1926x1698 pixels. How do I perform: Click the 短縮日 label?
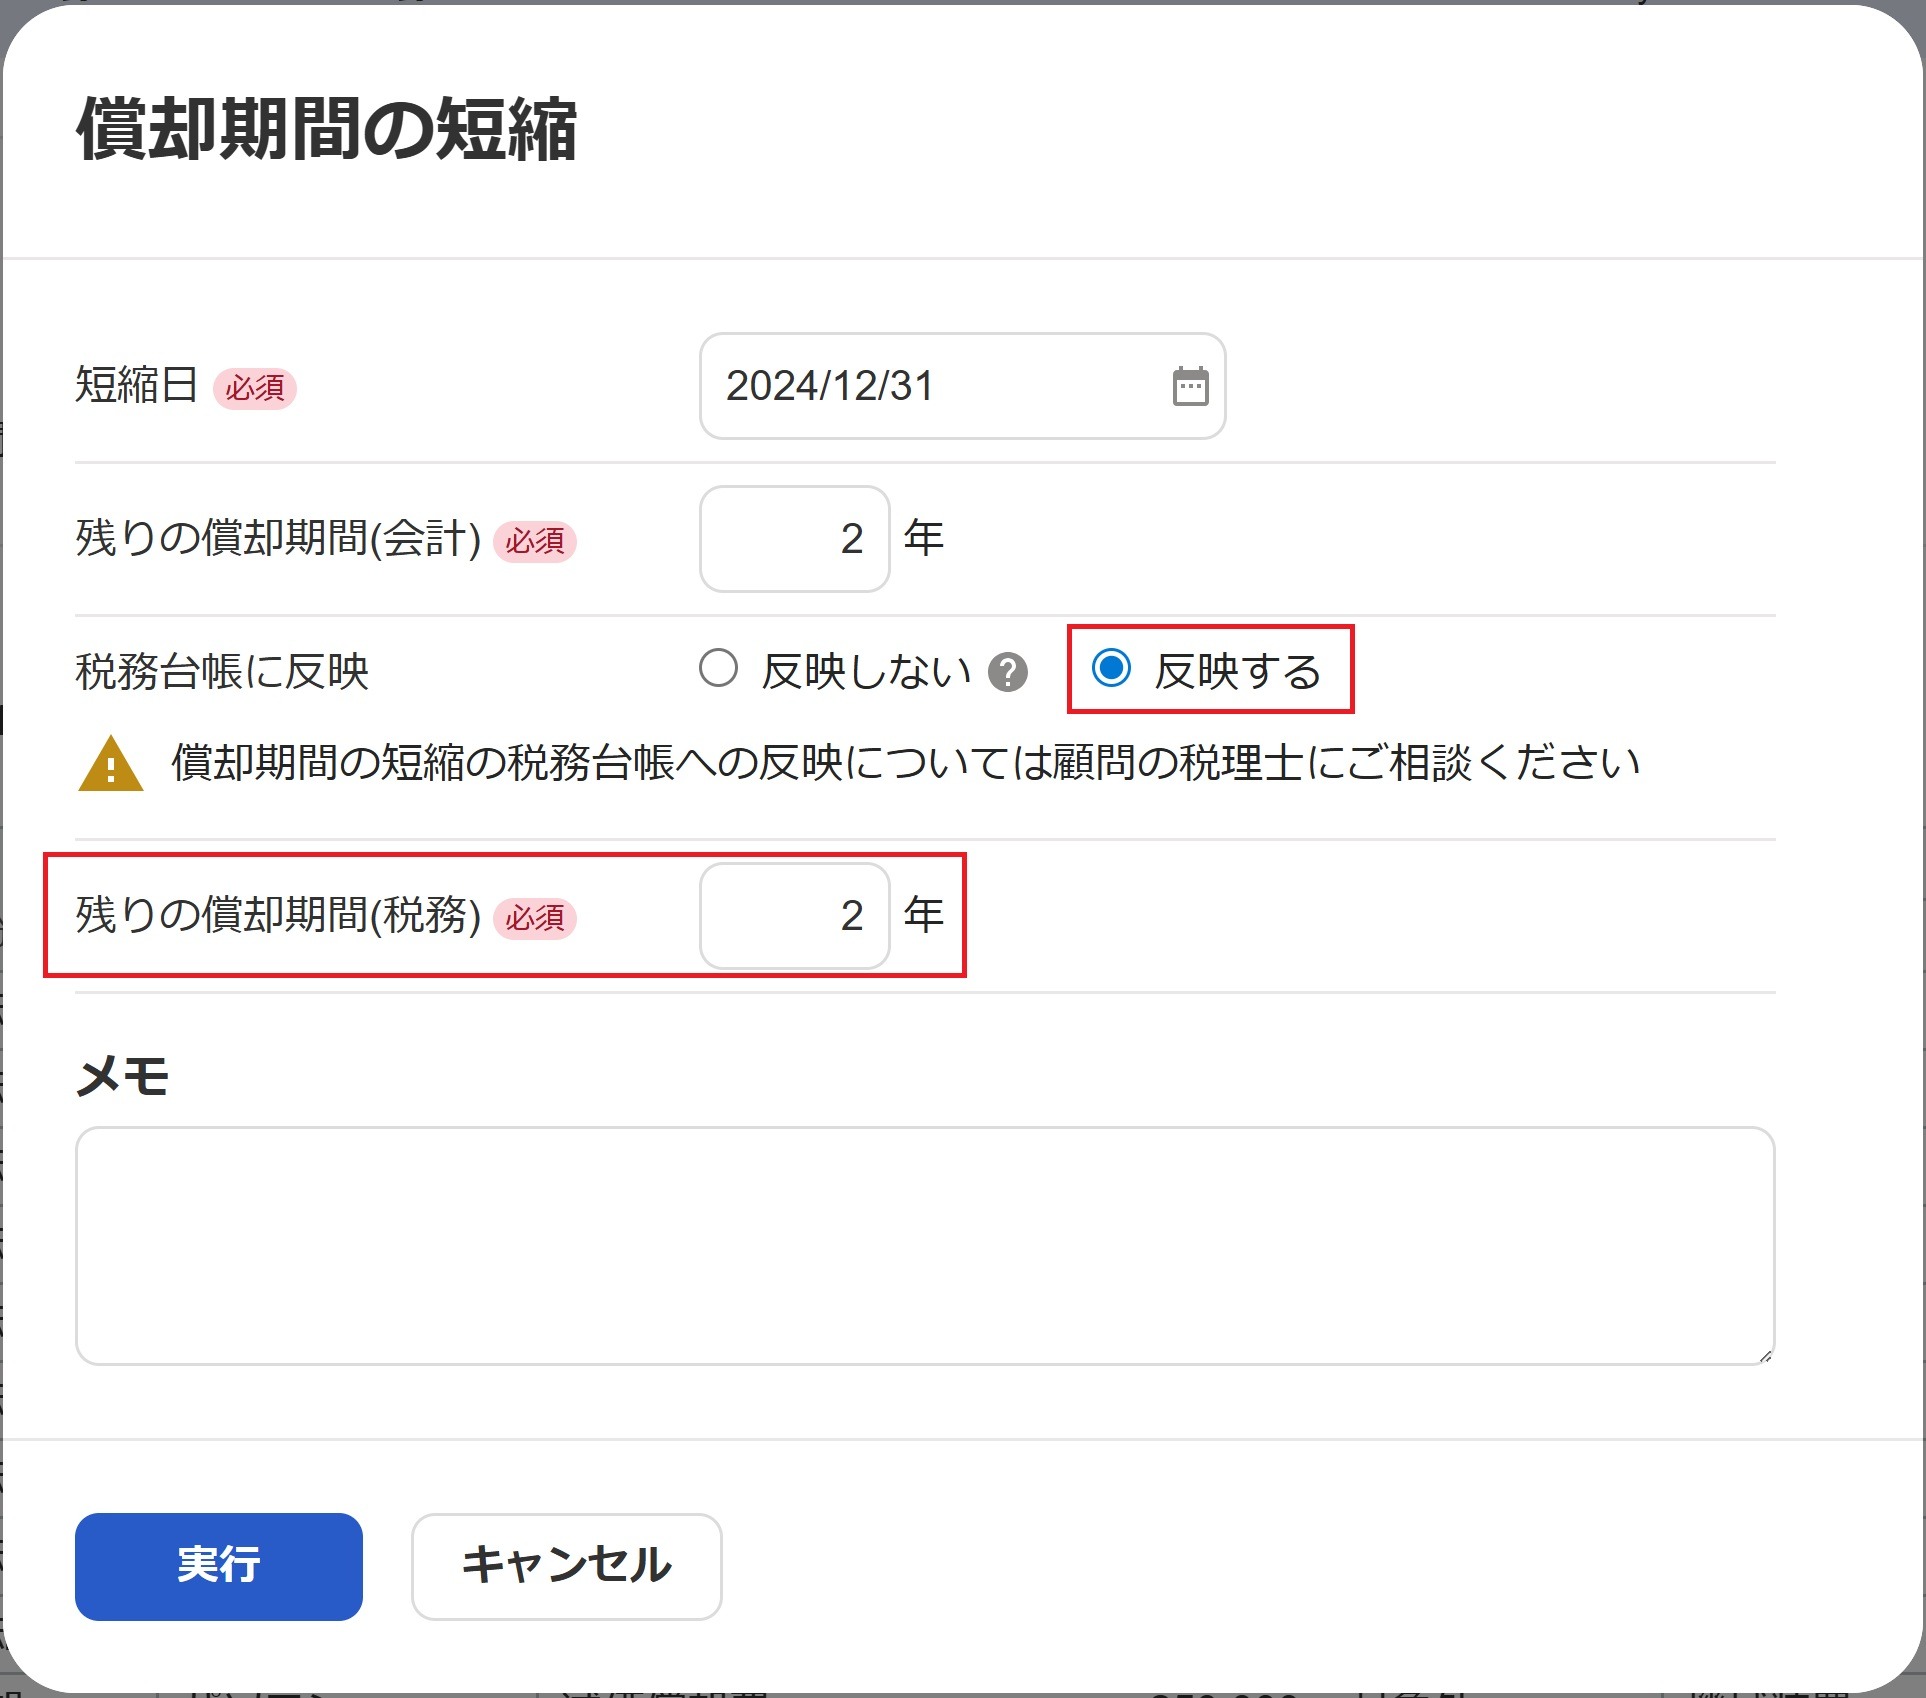click(137, 385)
